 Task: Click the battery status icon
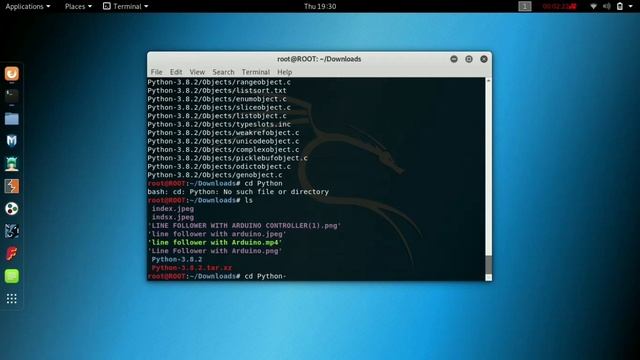620,6
